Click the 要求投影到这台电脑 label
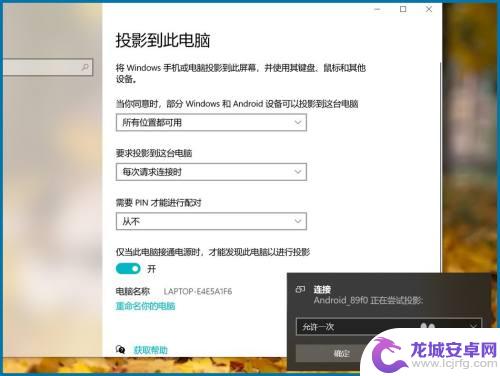 [x=154, y=153]
